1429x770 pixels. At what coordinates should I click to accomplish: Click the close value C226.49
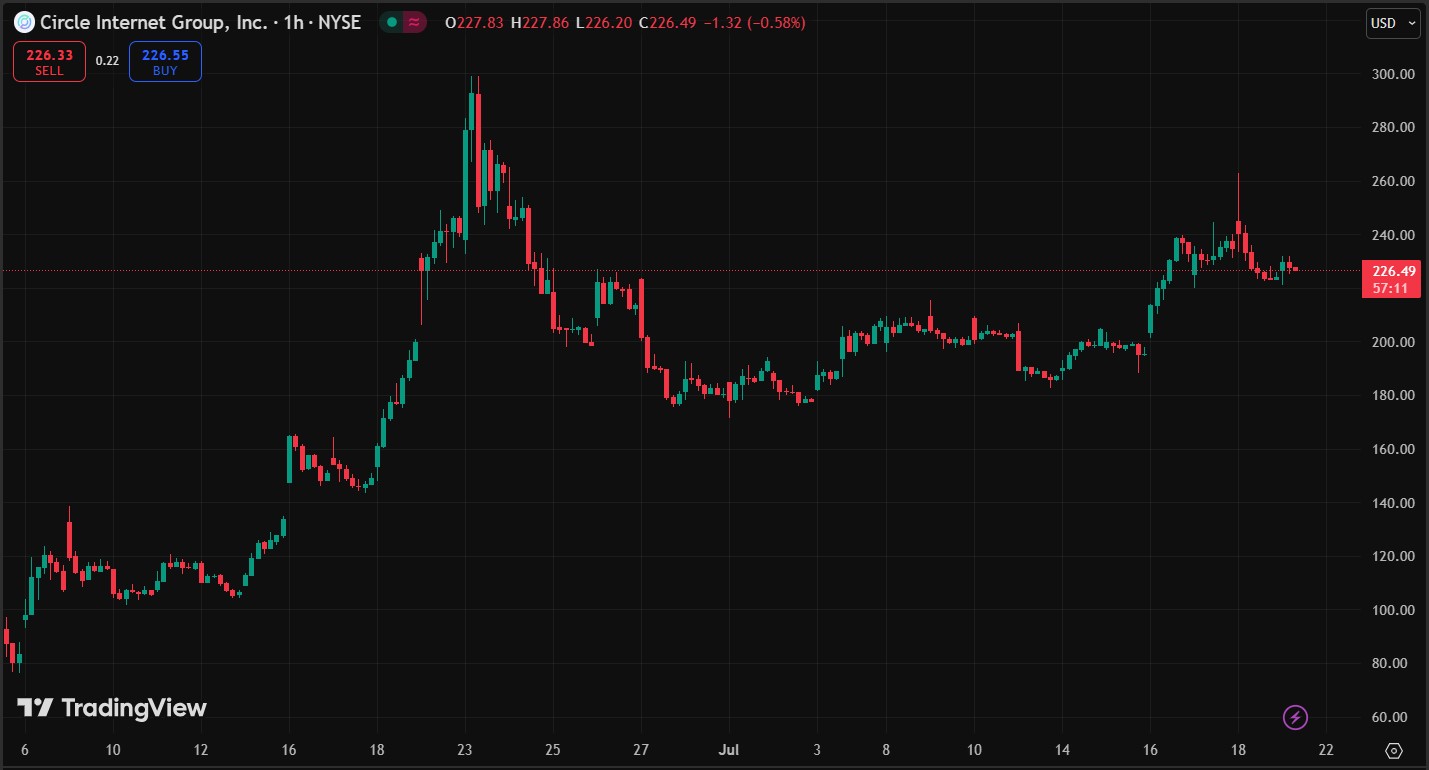coord(667,22)
